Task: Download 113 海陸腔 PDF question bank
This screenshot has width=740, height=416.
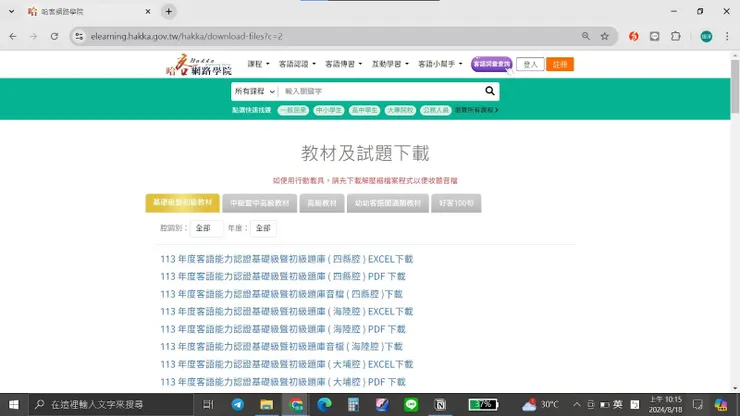Action: 283,329
